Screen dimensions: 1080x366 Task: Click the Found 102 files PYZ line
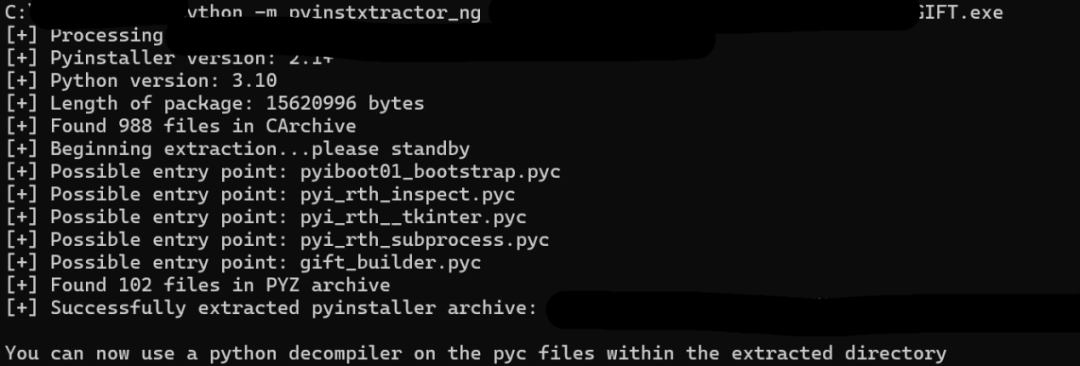(198, 285)
